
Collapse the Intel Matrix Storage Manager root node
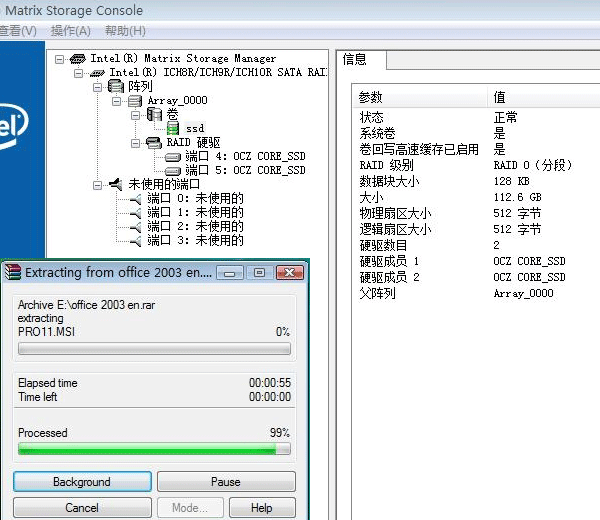(60, 59)
